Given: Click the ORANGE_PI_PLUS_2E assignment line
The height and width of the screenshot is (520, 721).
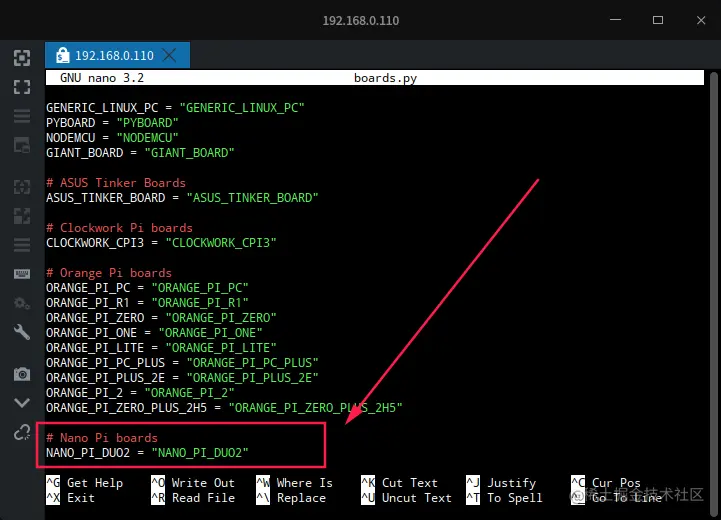Looking at the screenshot, I should (182, 377).
